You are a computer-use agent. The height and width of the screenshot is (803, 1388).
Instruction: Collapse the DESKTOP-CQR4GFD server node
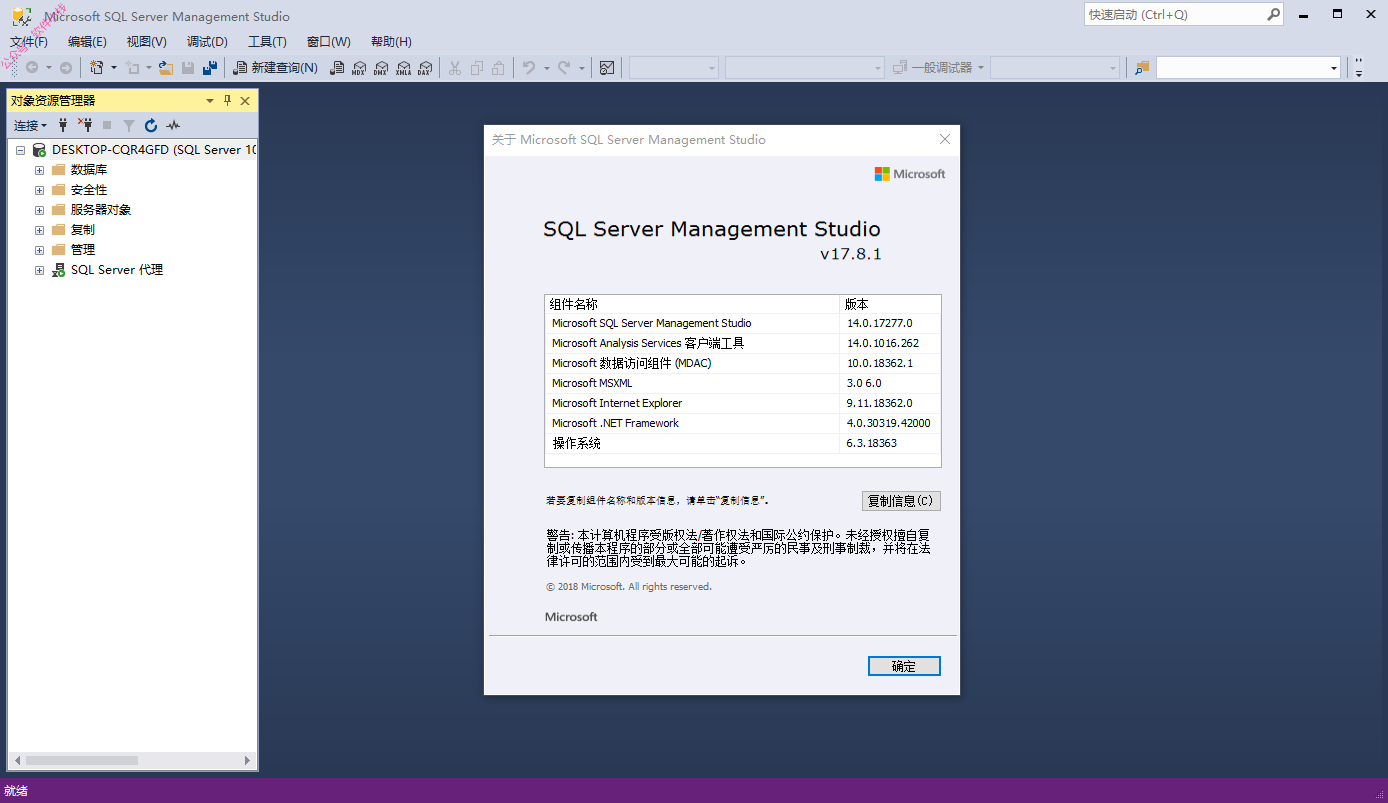[x=20, y=150]
